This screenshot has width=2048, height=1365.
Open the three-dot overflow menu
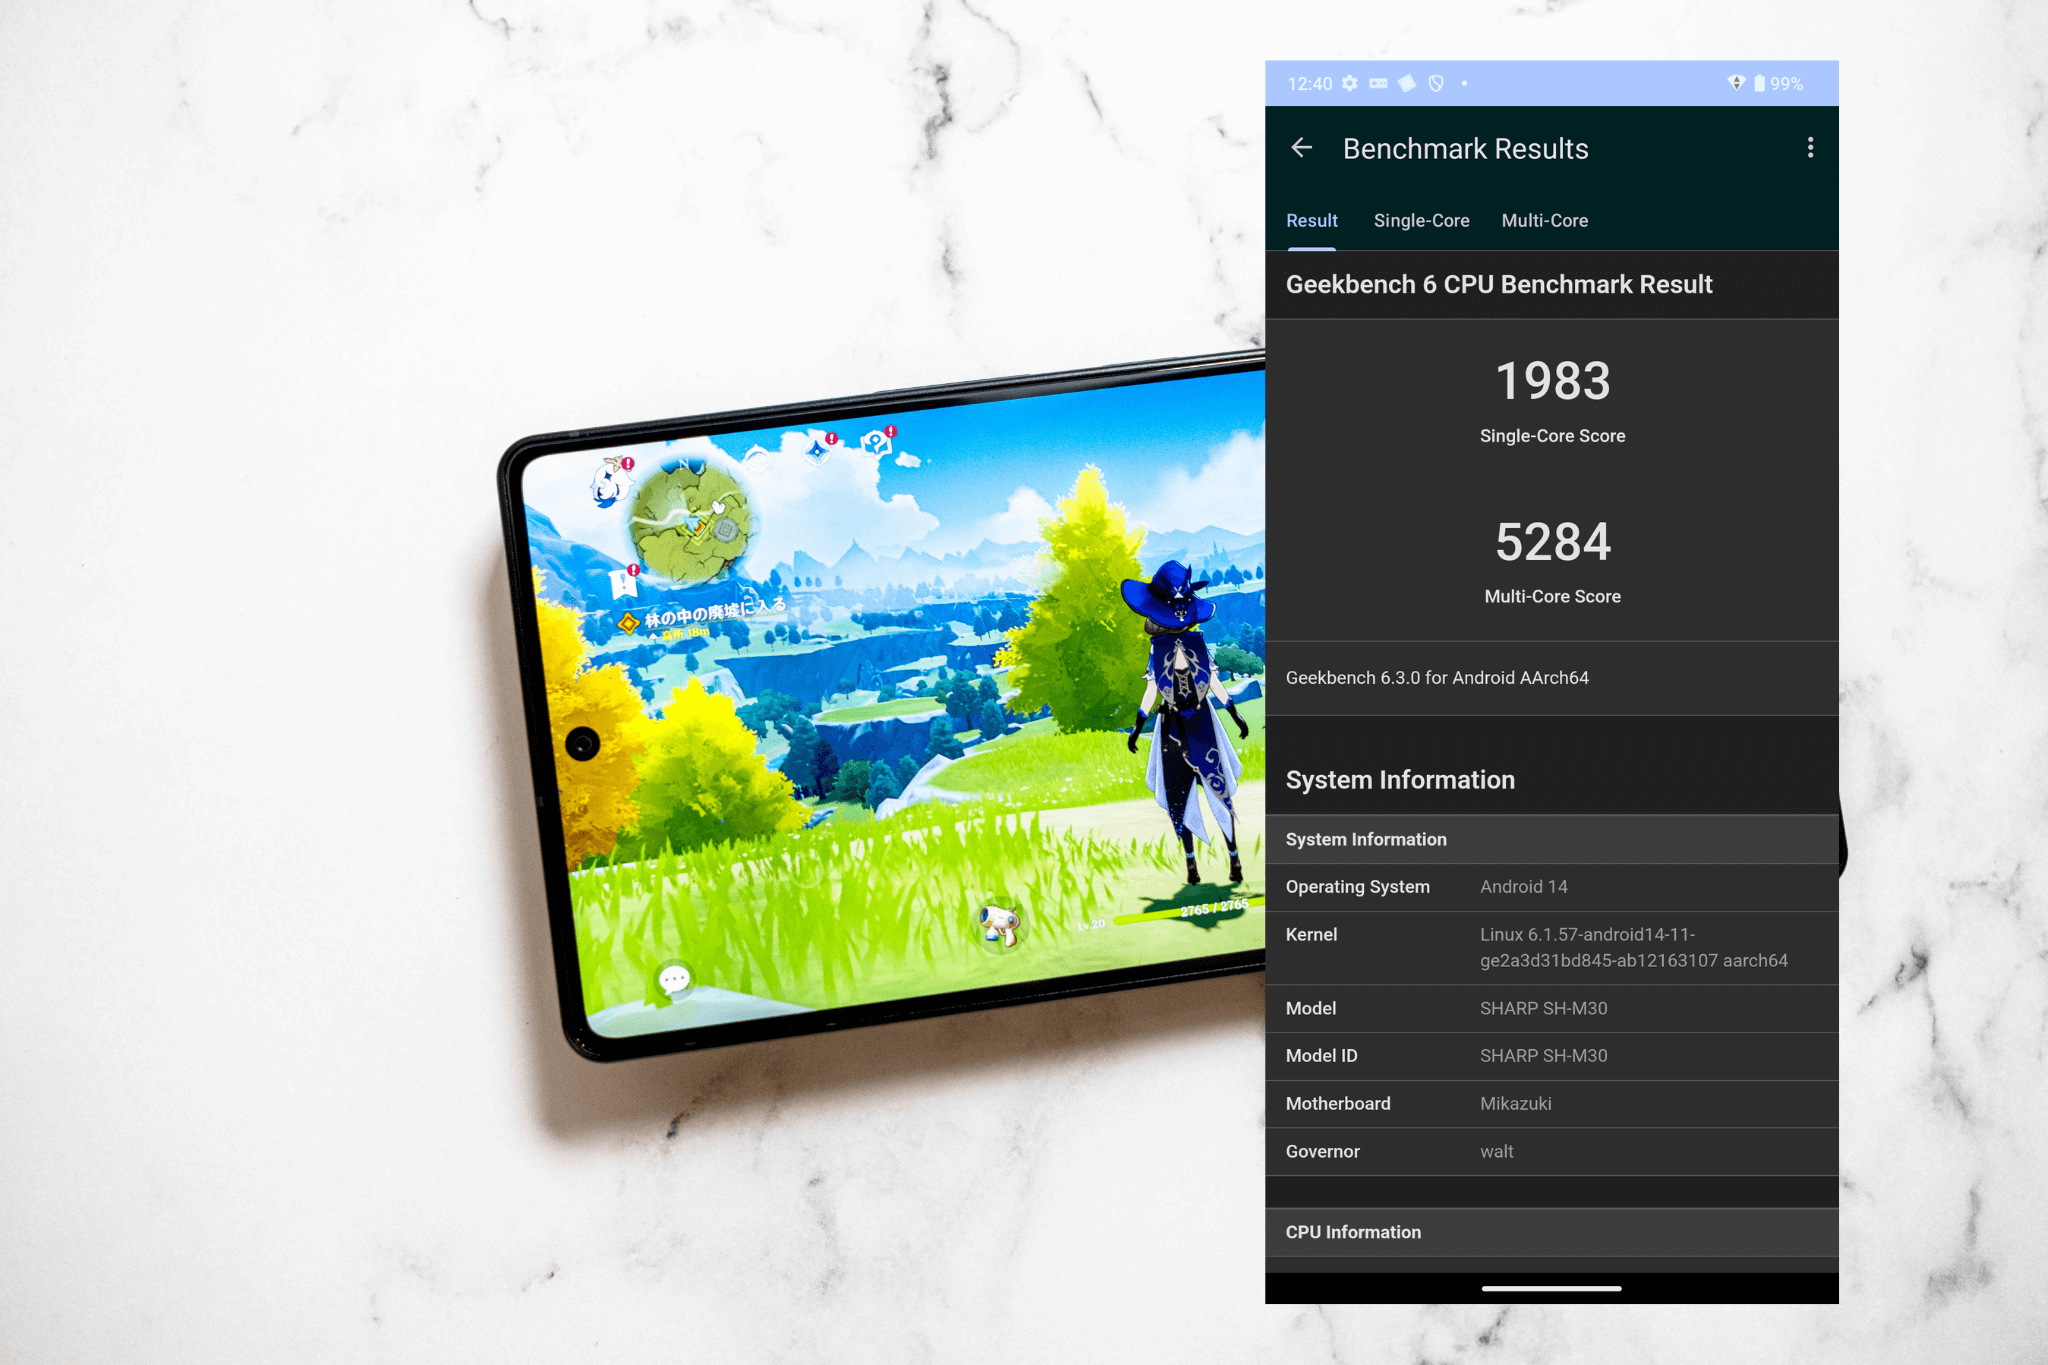coord(1810,148)
